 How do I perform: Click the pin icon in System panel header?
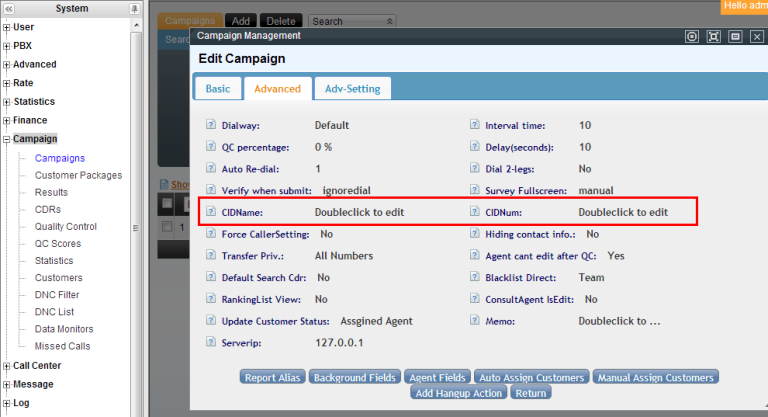[x=135, y=8]
